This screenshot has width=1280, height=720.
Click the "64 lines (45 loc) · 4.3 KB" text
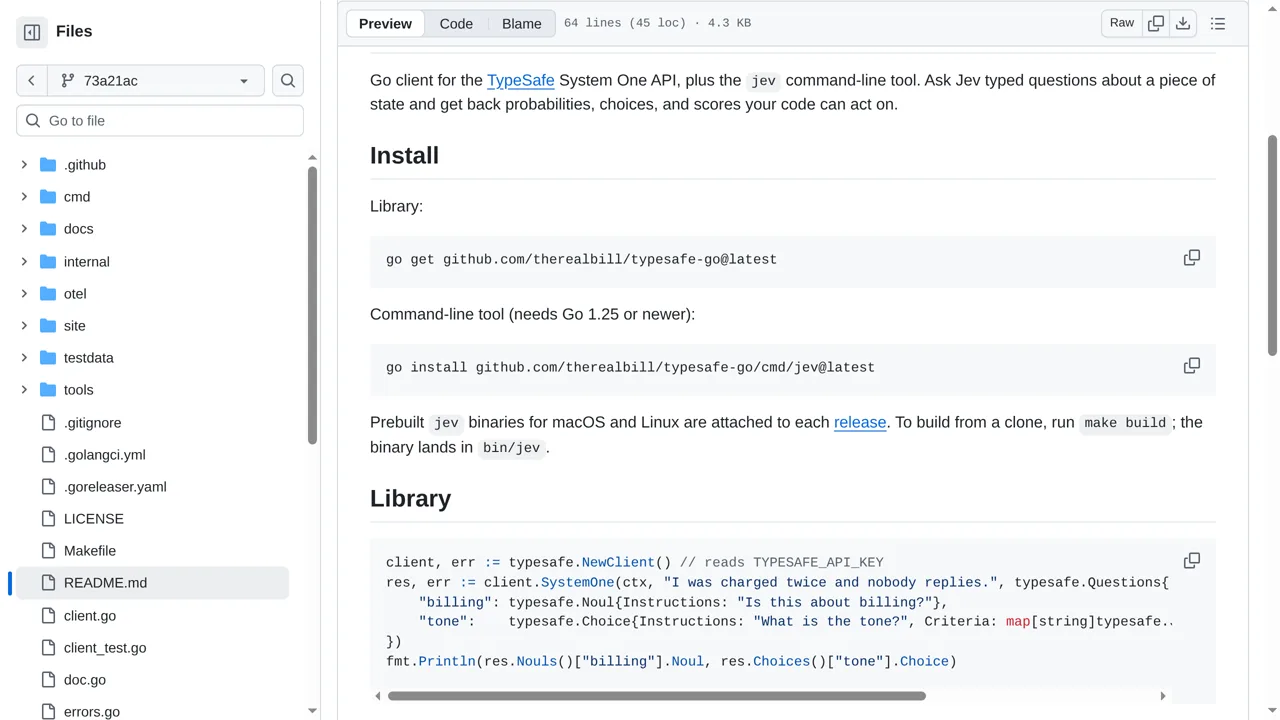[x=657, y=23]
